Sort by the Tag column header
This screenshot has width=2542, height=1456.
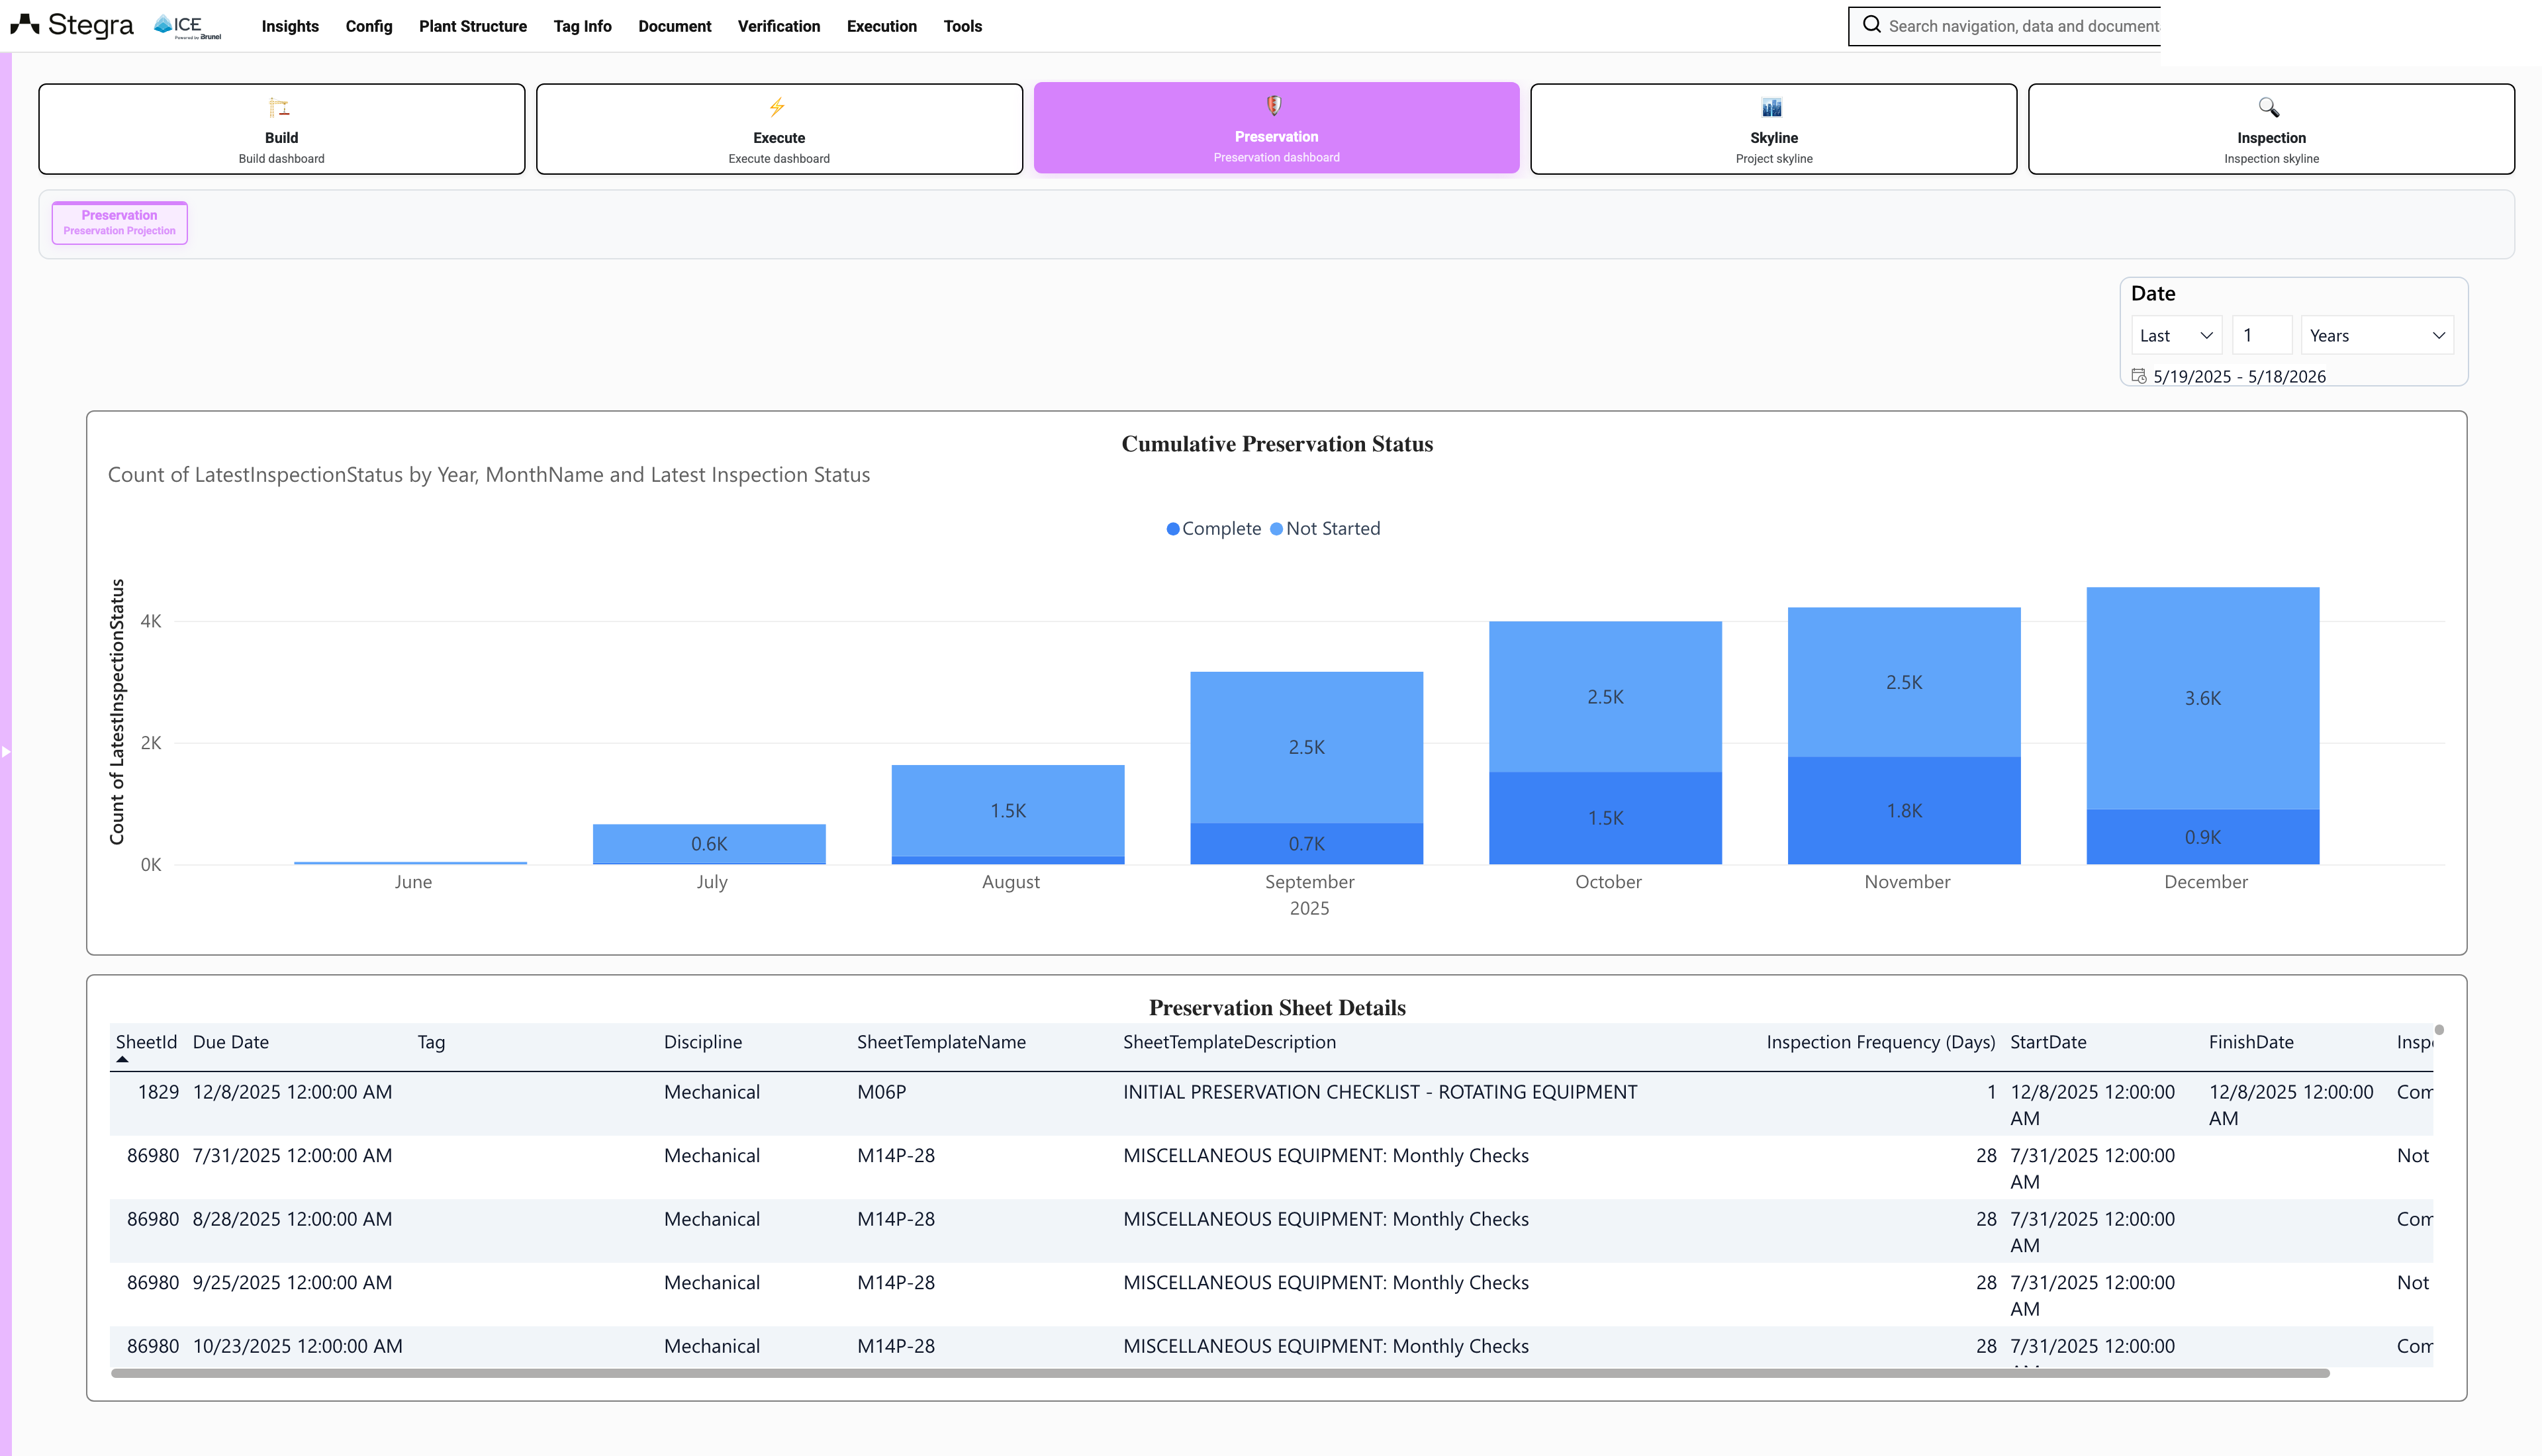[431, 1042]
